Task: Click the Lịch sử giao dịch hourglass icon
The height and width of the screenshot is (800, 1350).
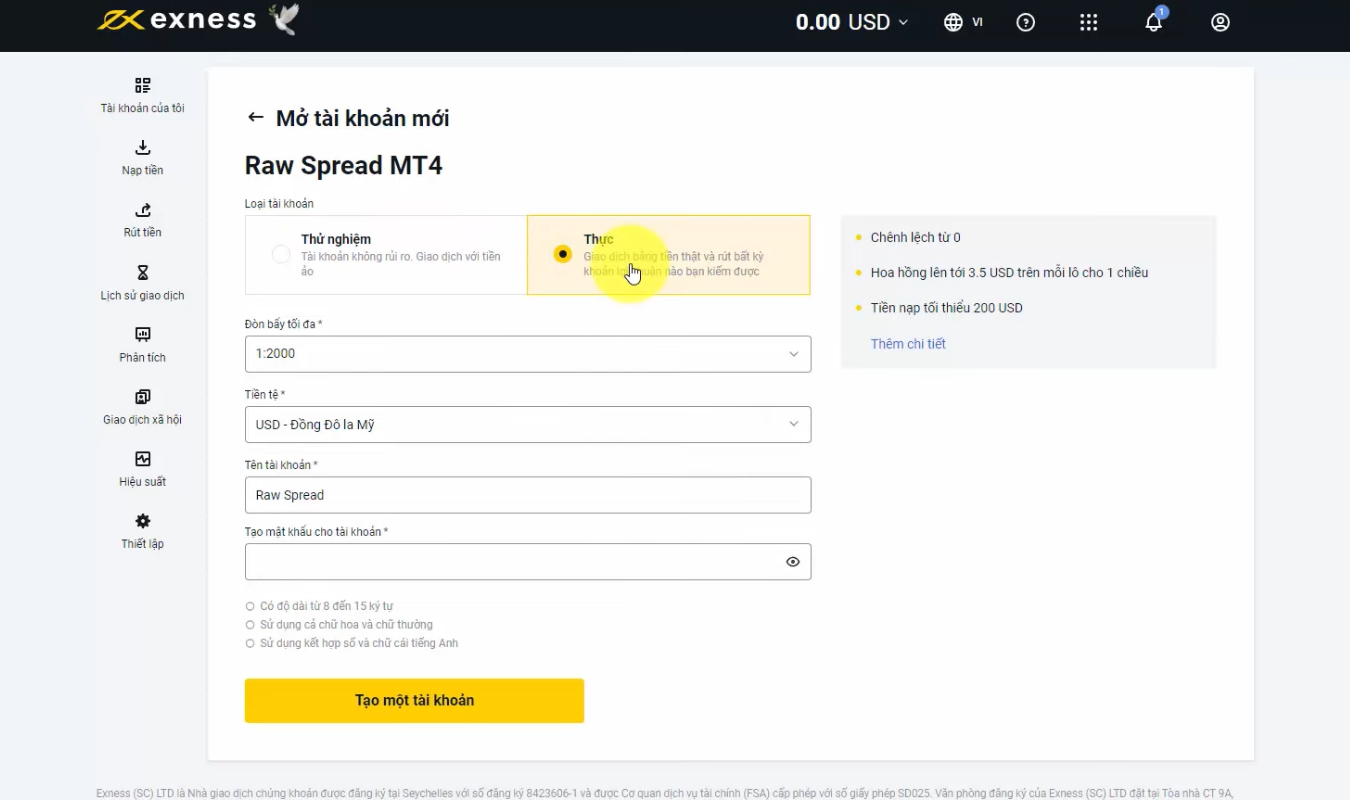Action: point(143,273)
